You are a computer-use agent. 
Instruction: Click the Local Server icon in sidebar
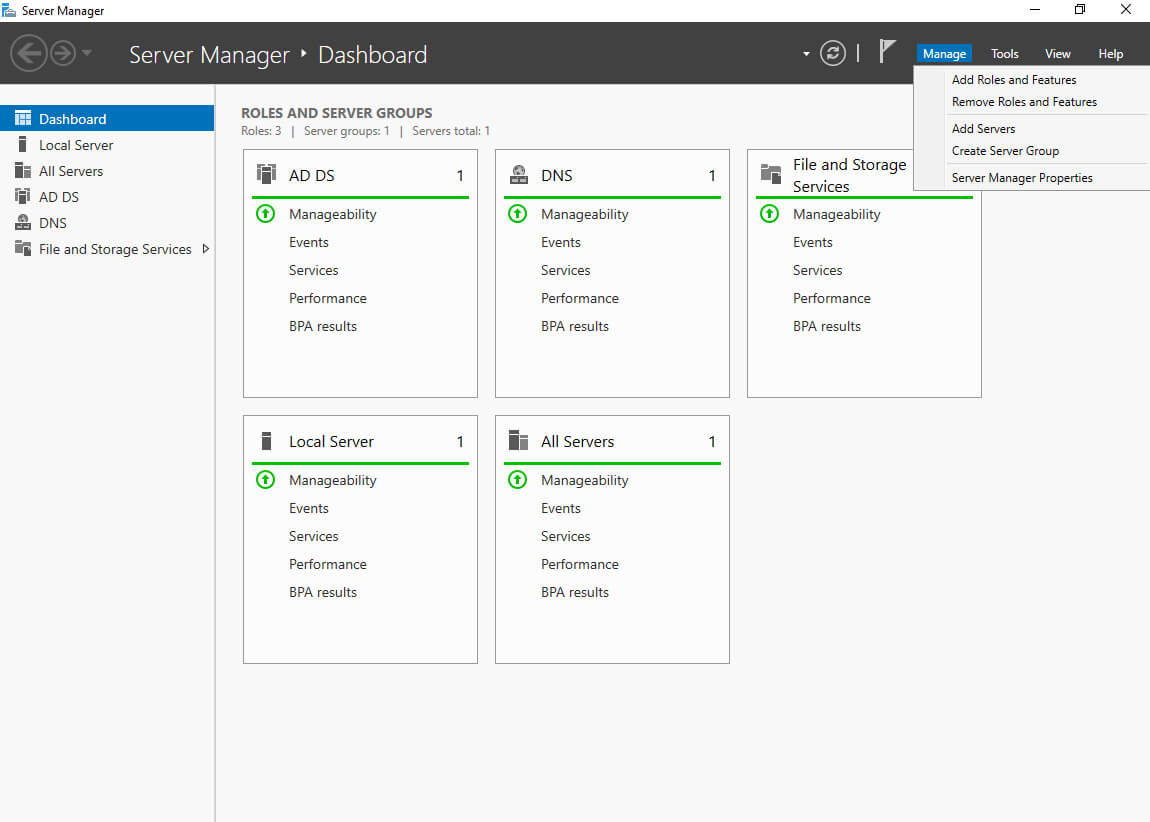point(23,144)
